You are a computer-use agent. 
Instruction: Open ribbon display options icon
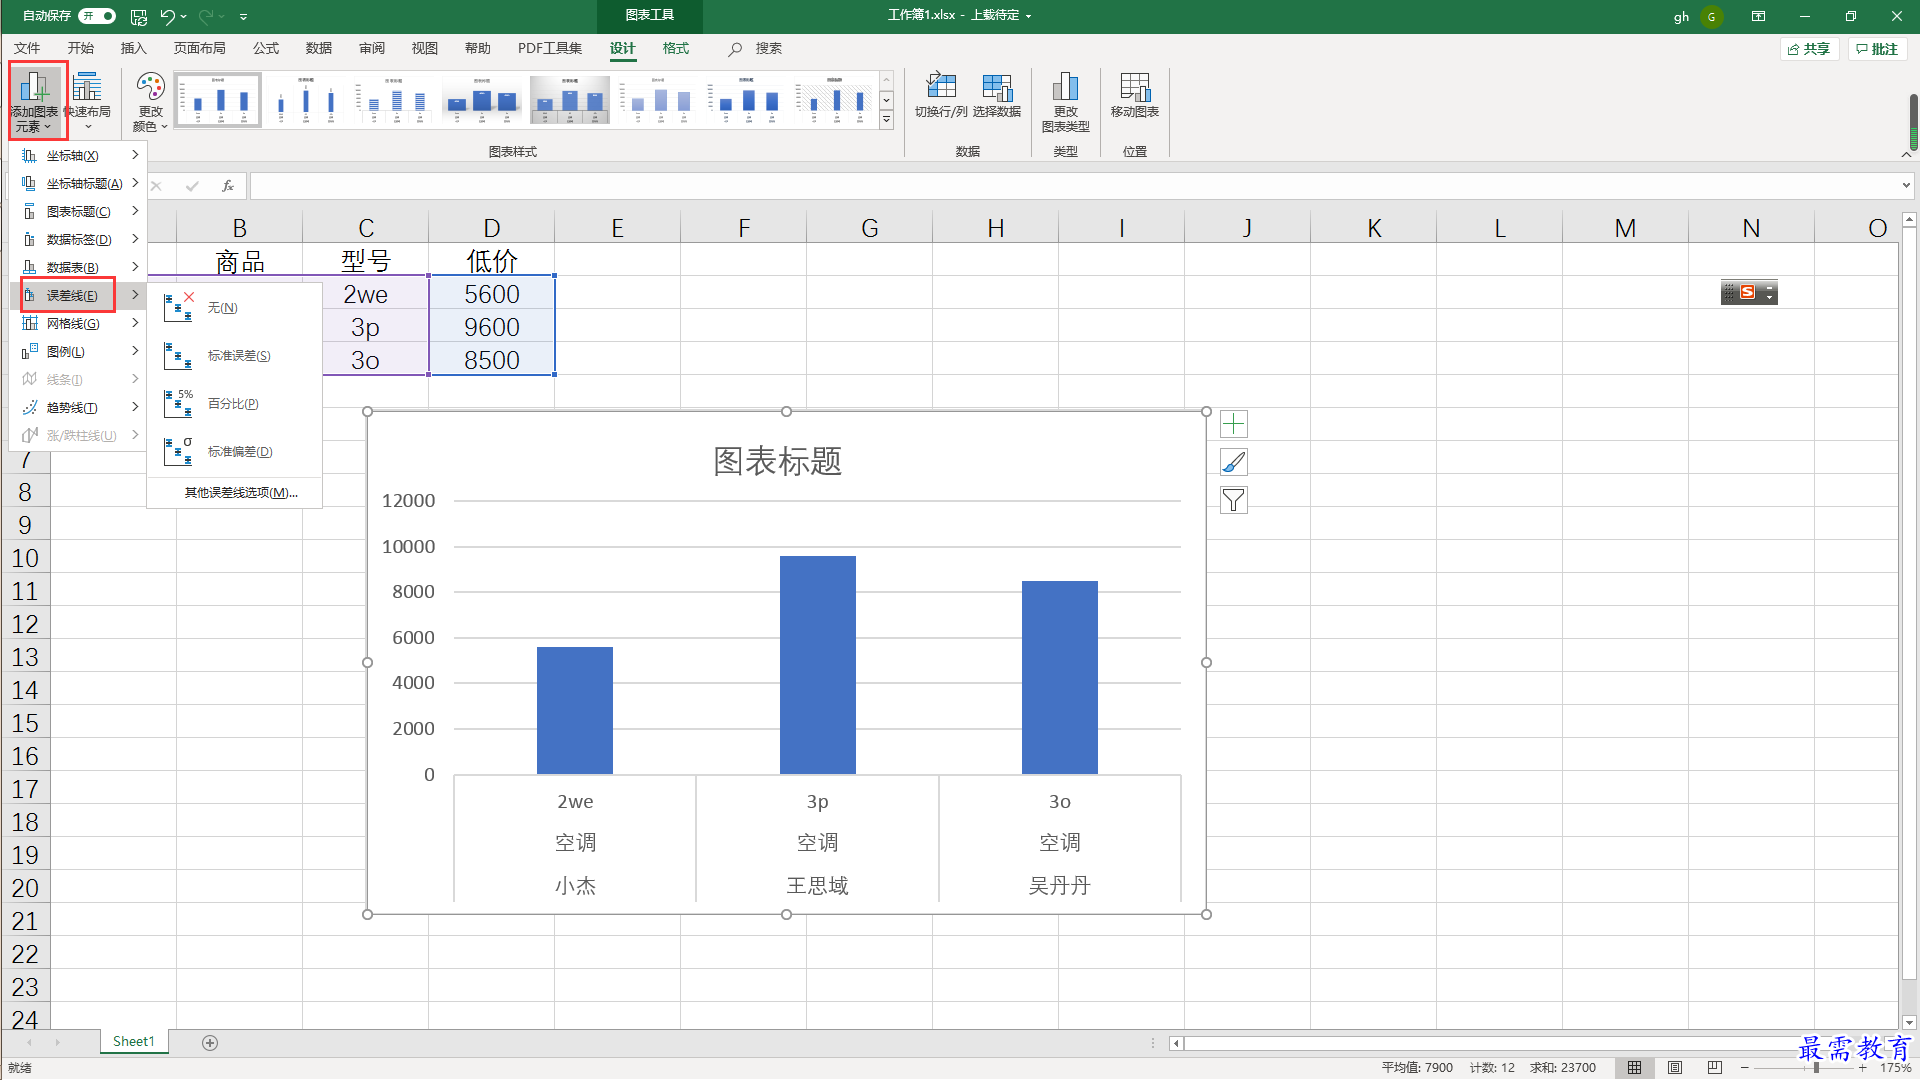1758,16
